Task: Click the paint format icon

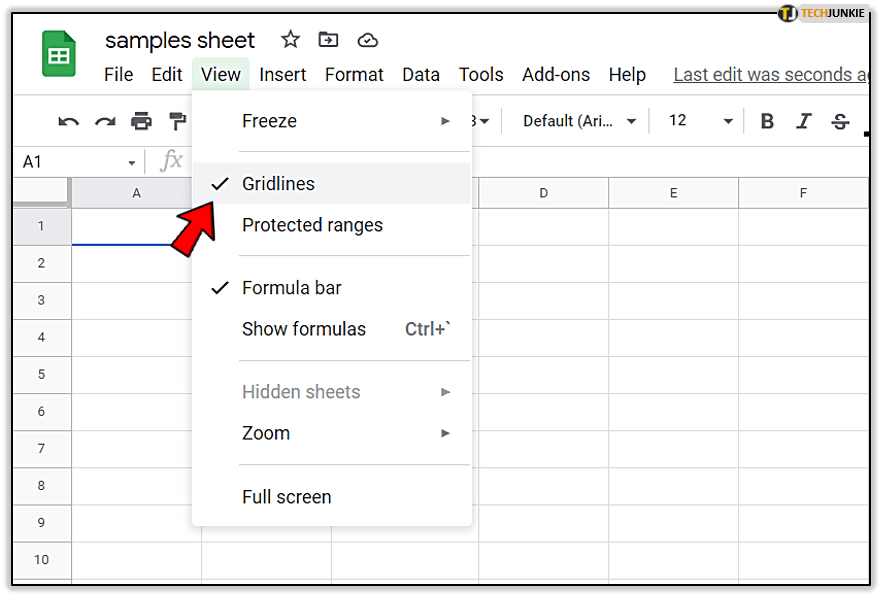Action: [178, 121]
